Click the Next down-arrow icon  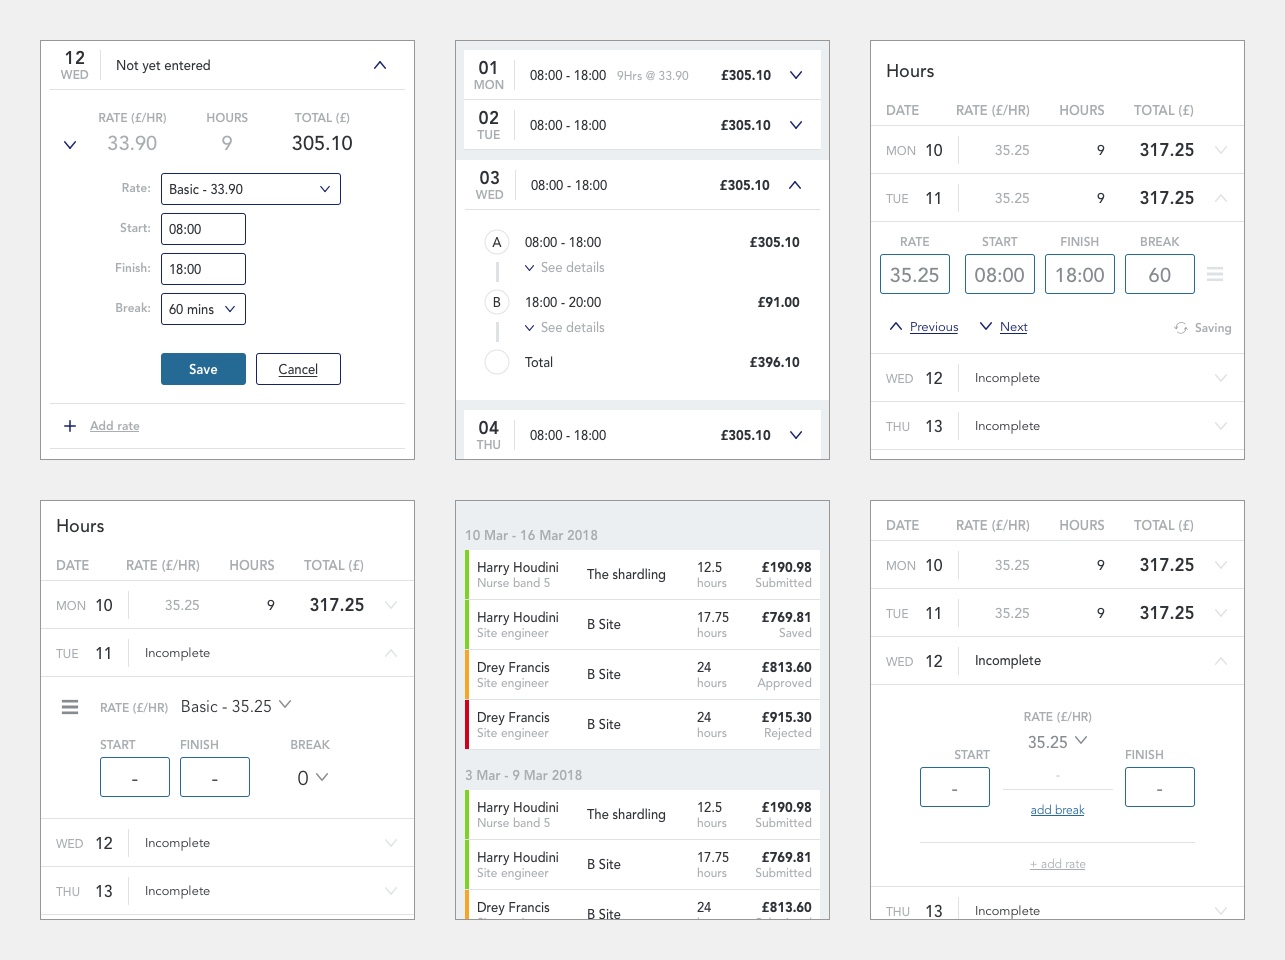click(x=986, y=327)
